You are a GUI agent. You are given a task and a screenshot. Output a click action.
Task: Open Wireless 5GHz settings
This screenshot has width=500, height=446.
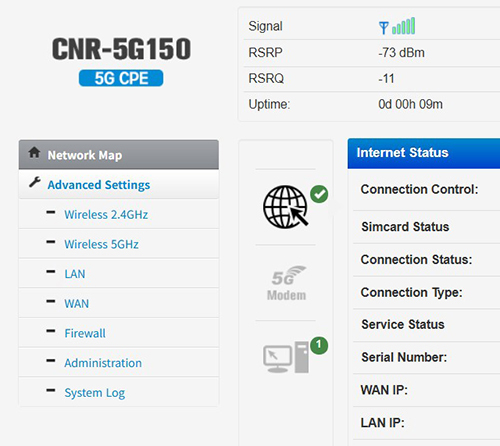pyautogui.click(x=101, y=244)
